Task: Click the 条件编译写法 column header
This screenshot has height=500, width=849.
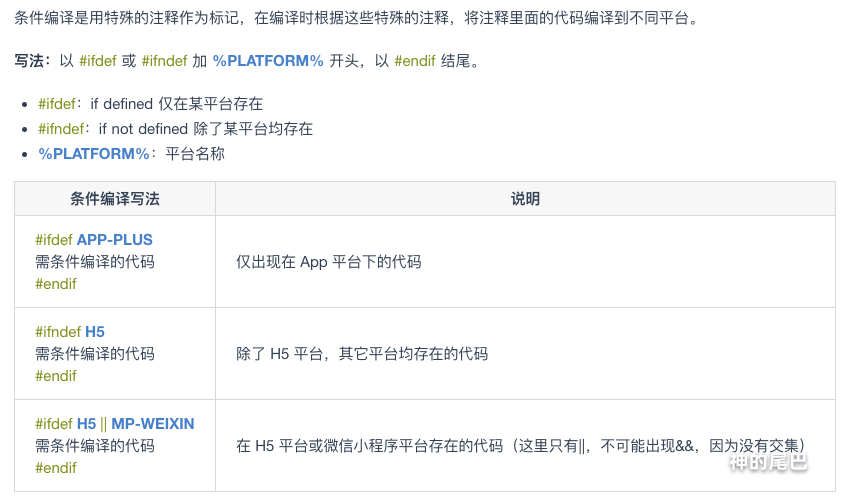Action: (x=115, y=199)
